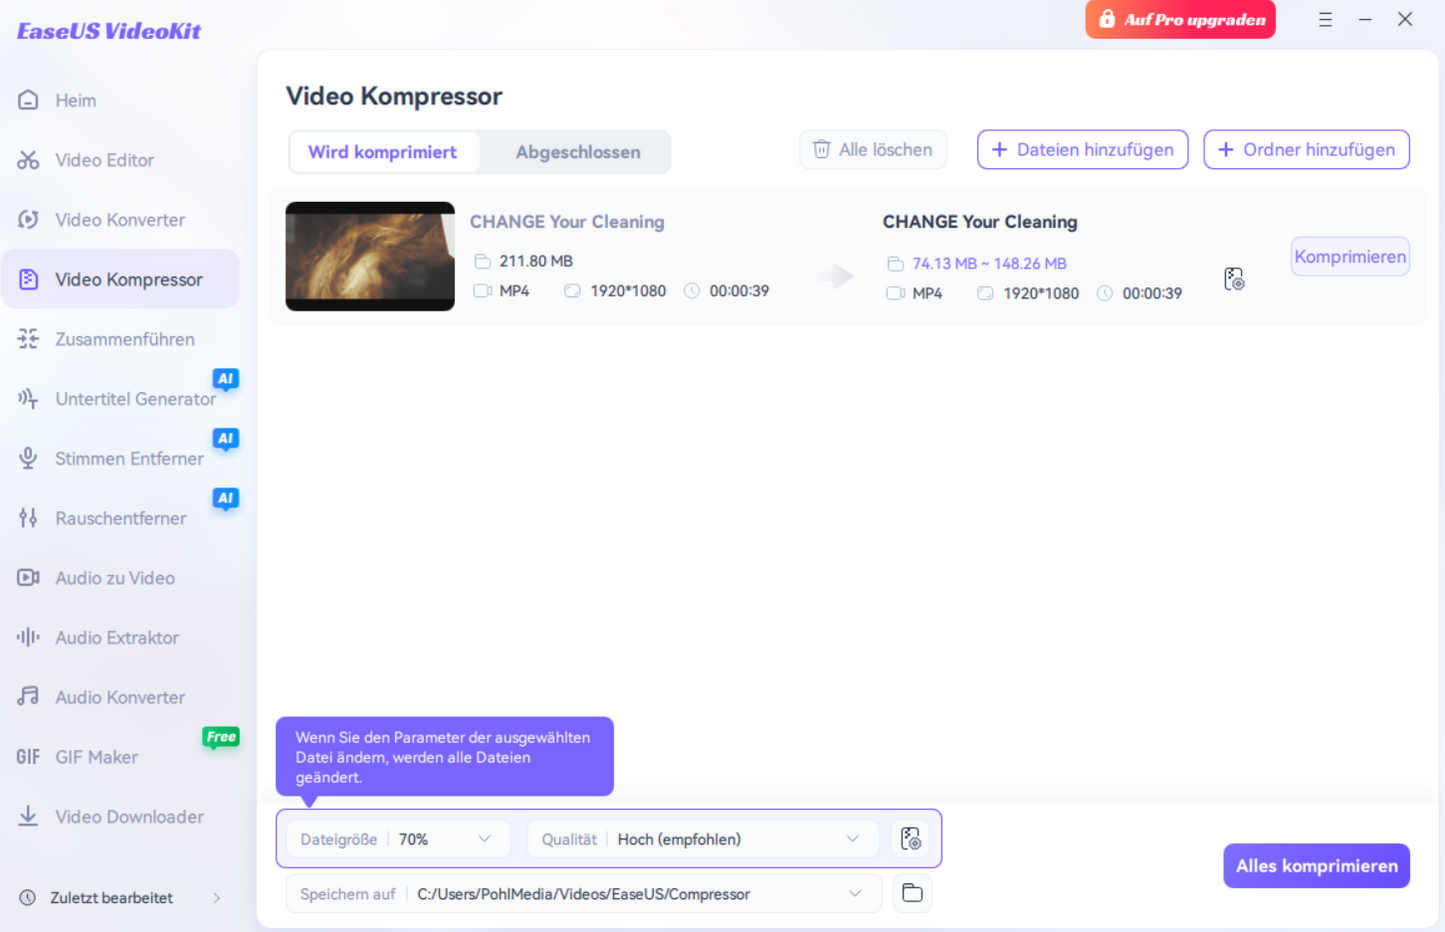1445x932 pixels.
Task: Click folder icon beside save path
Action: [x=911, y=893]
